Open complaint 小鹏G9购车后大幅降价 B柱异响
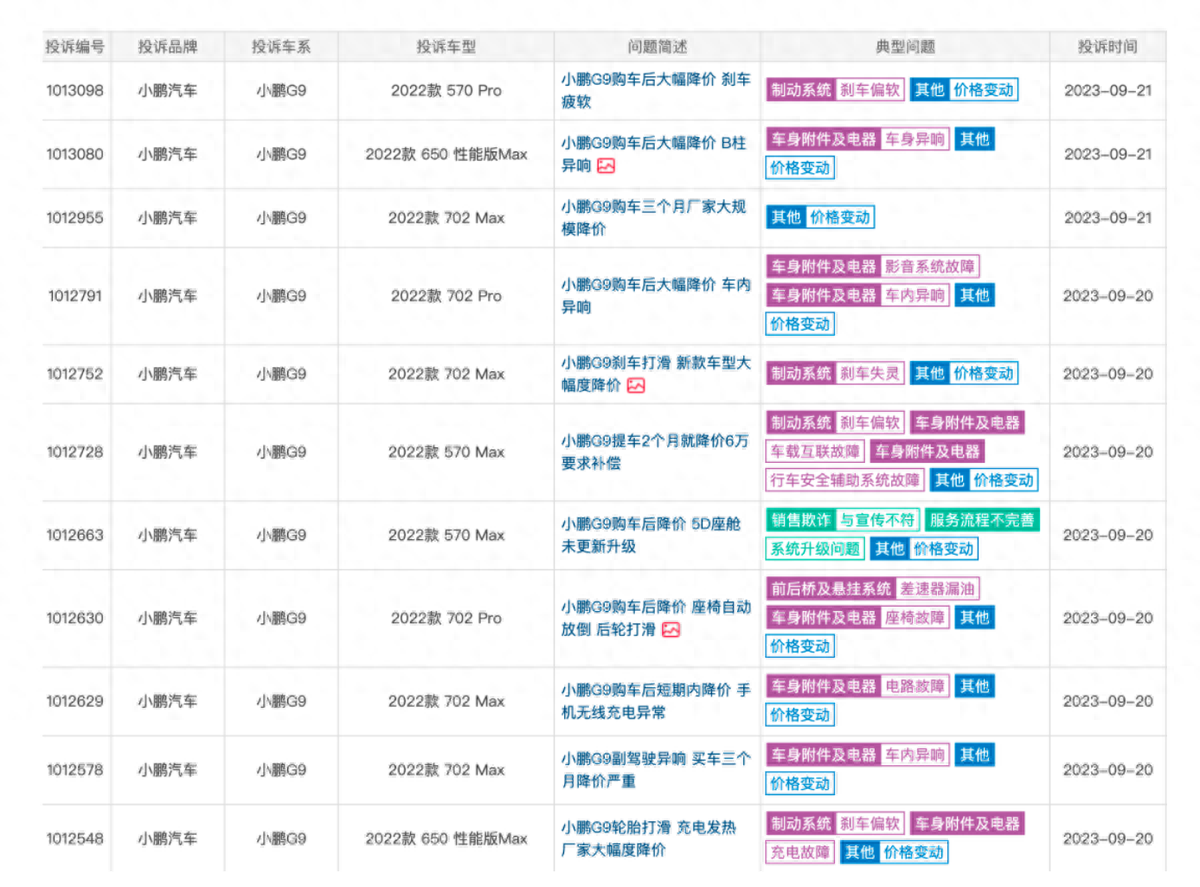1200x887 pixels. click(x=654, y=154)
